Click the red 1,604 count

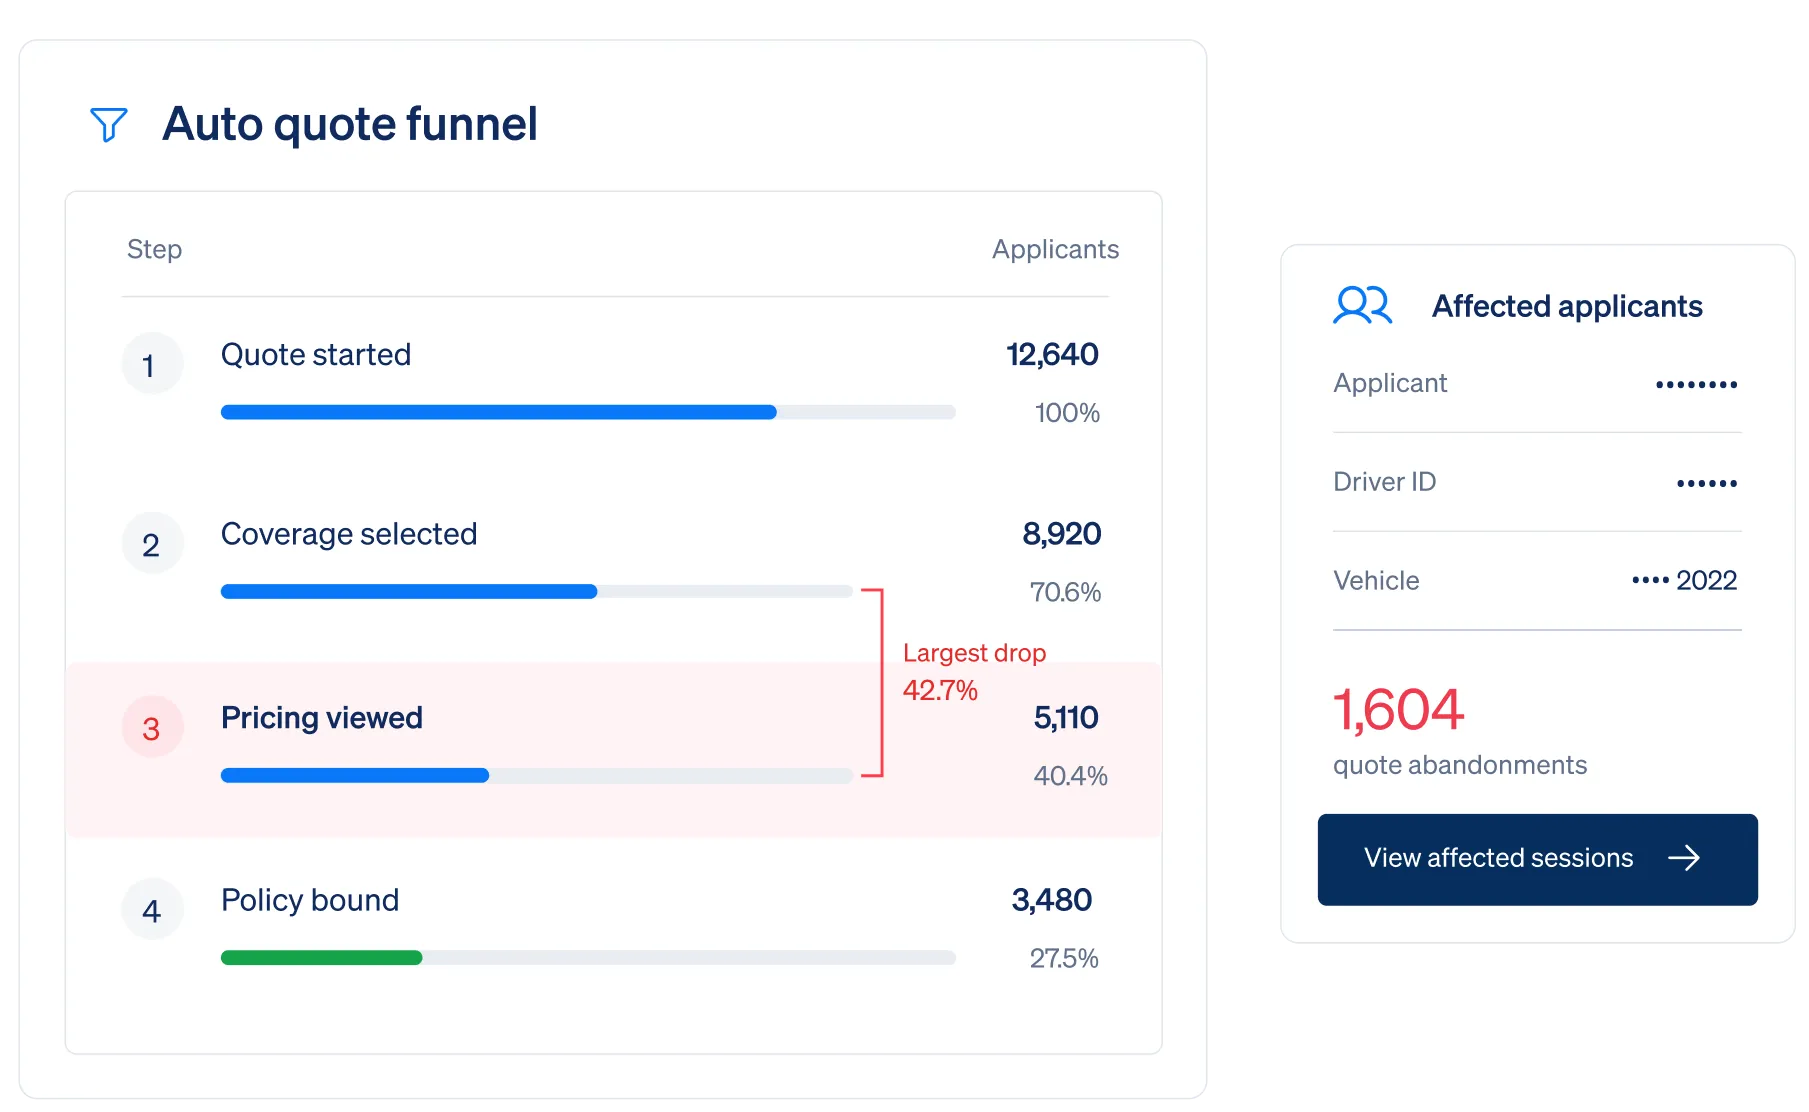tap(1398, 710)
